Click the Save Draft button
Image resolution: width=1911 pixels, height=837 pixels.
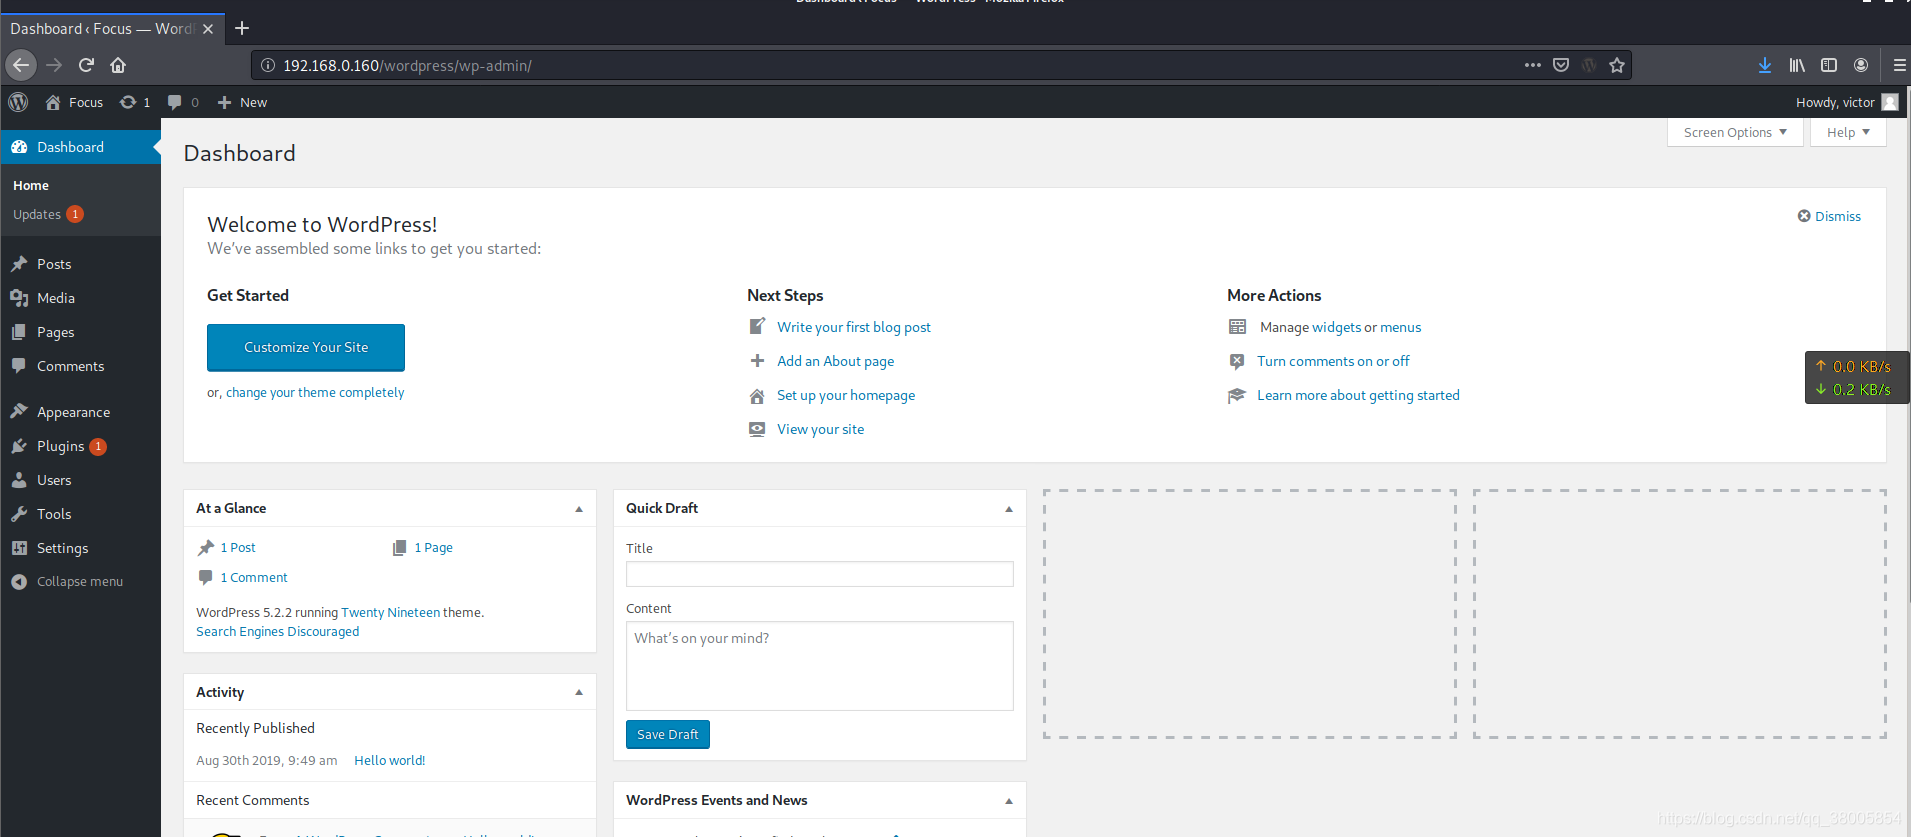tap(668, 734)
